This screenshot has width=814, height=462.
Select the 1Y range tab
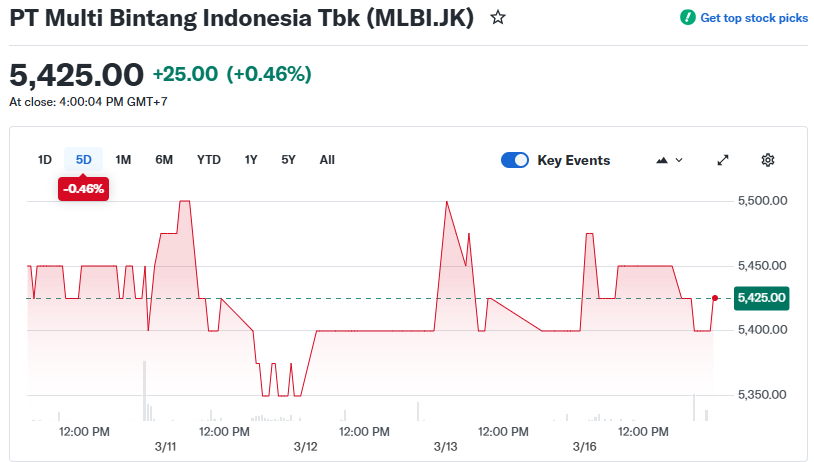[251, 160]
